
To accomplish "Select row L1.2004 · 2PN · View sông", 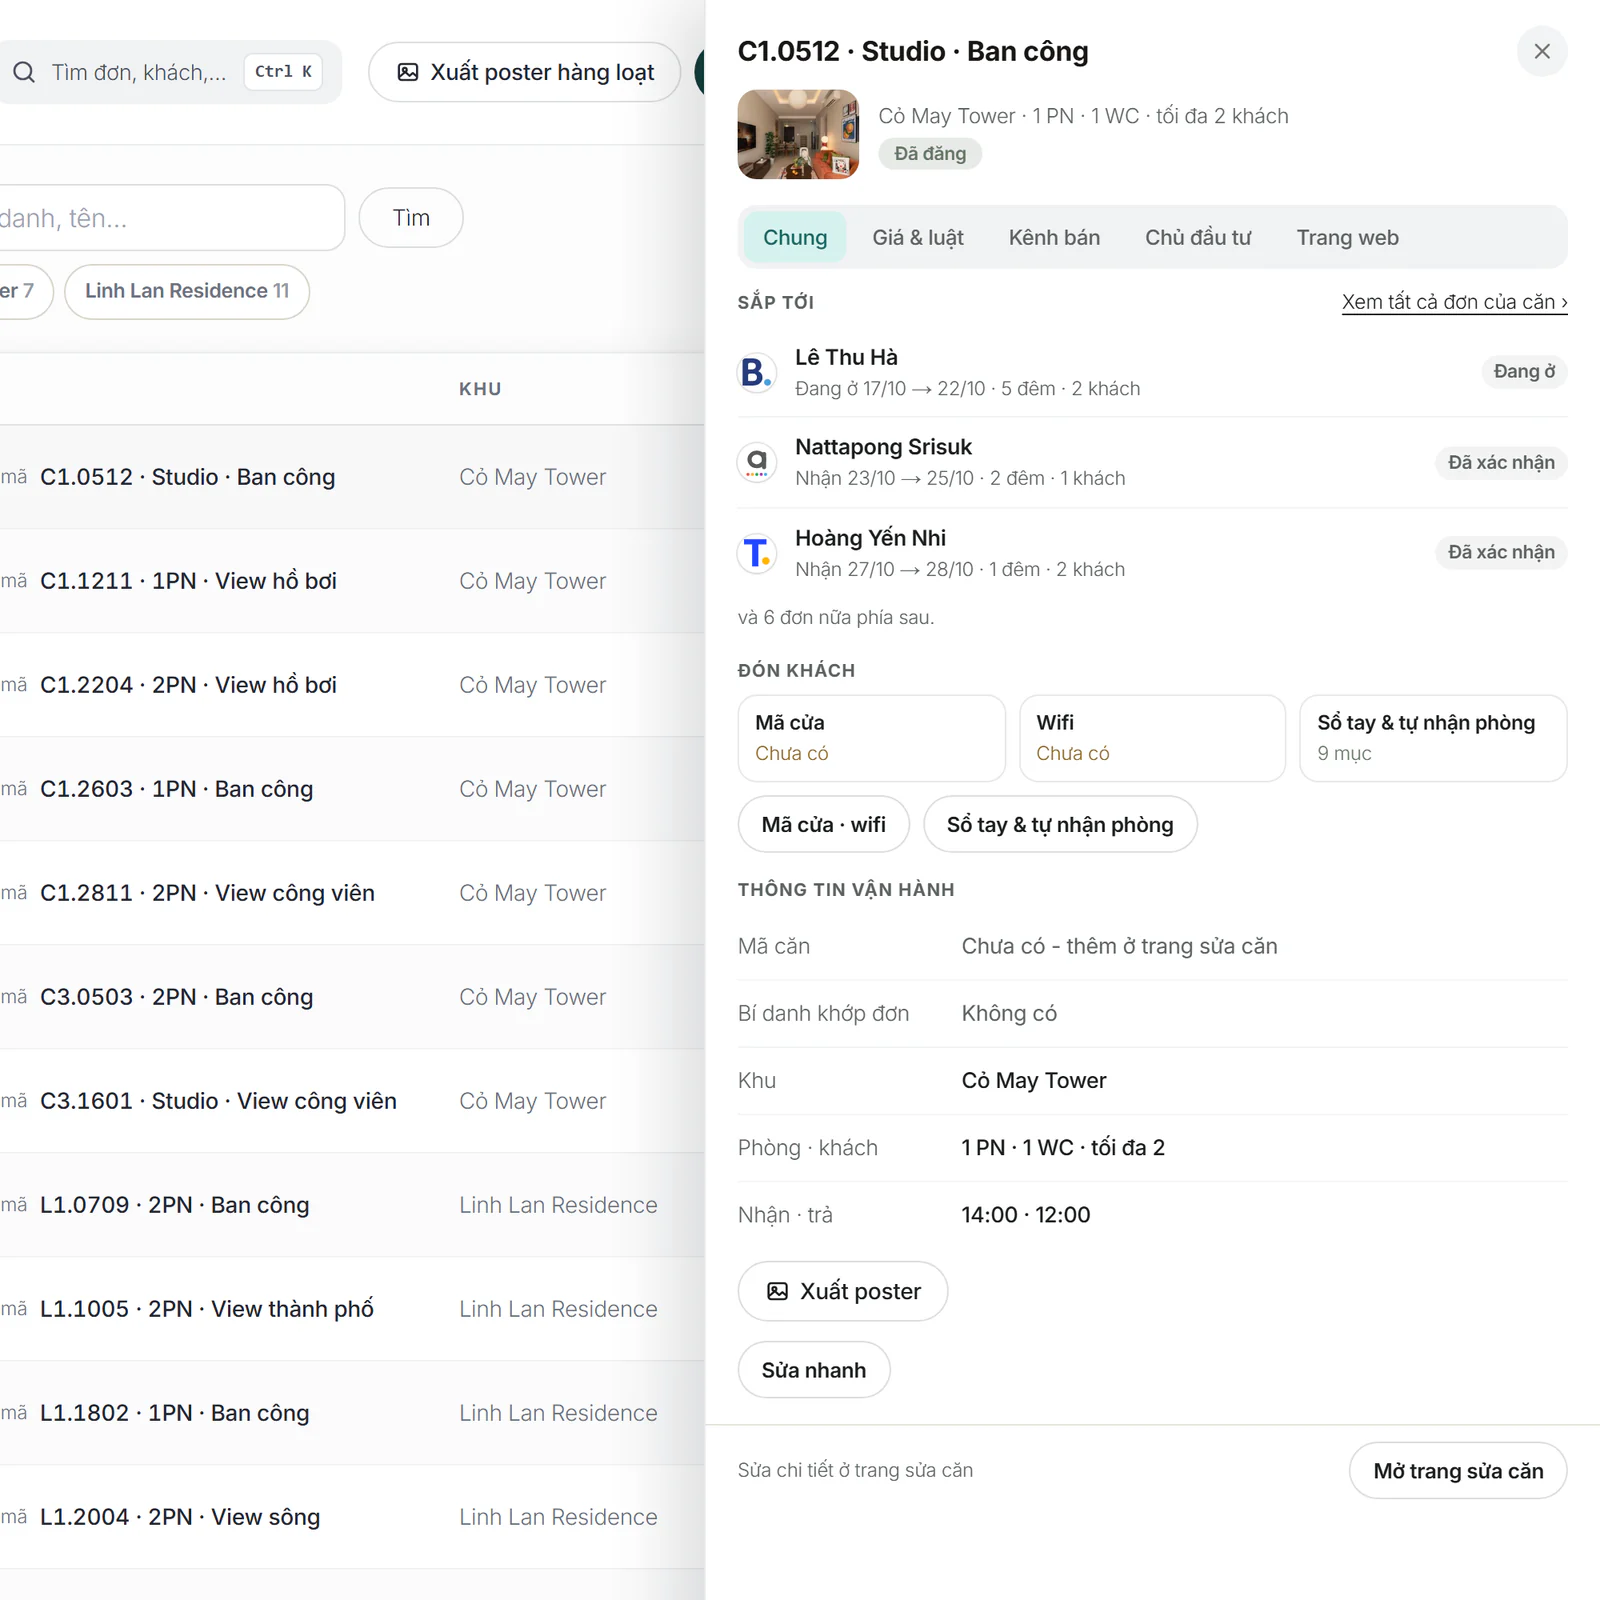I will pos(352,1517).
